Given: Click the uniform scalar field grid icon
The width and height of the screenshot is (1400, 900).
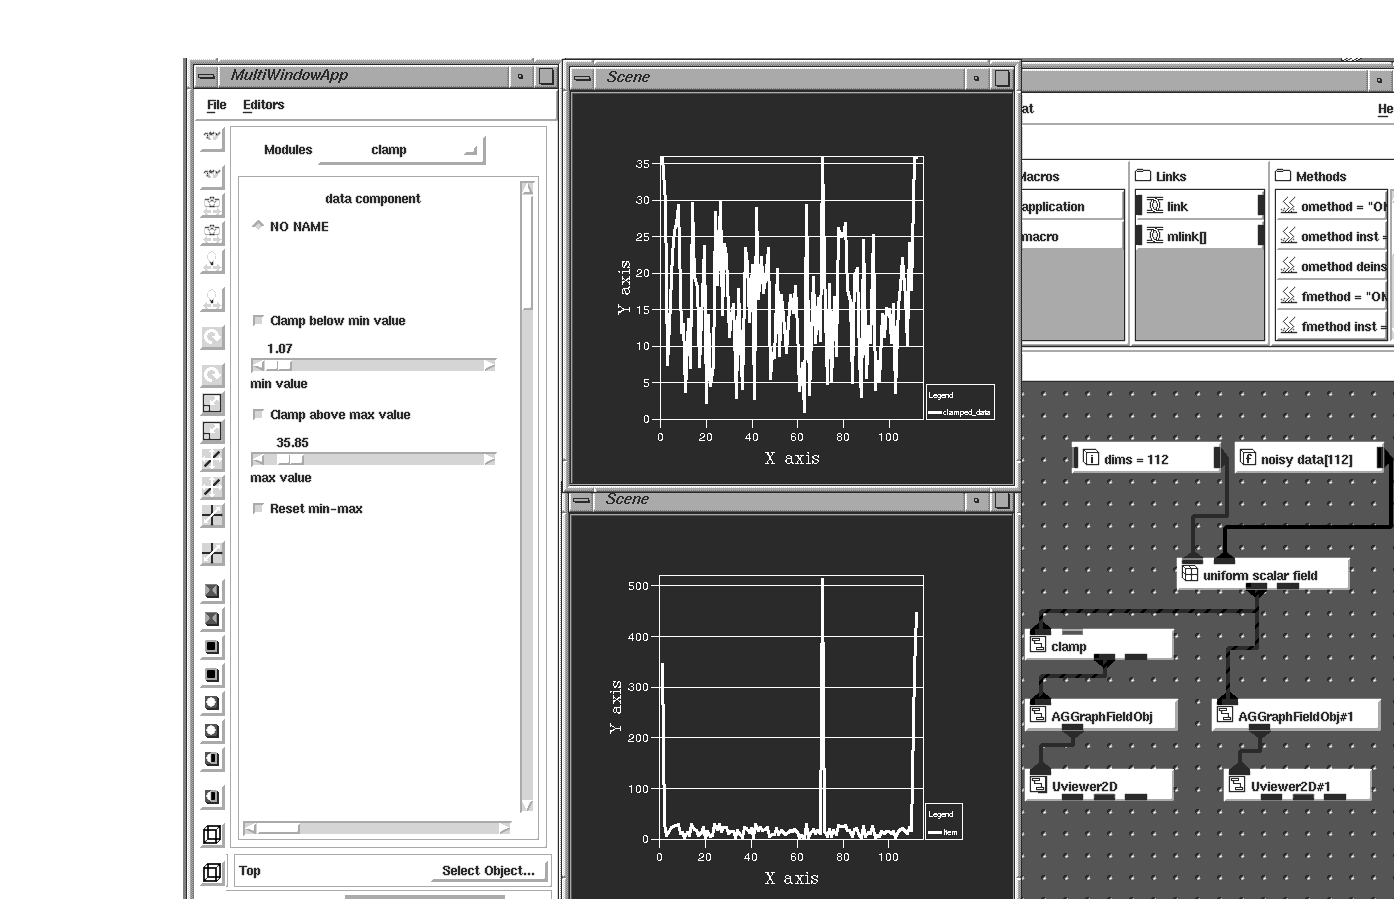Looking at the screenshot, I should click(1190, 575).
